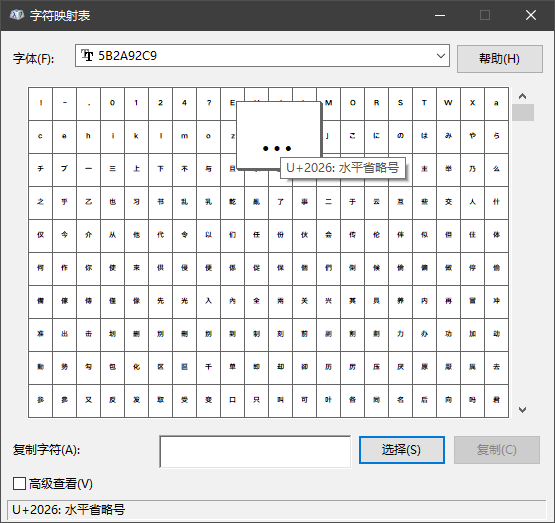Select the 入 character cell
The image size is (555, 523).
click(208, 302)
